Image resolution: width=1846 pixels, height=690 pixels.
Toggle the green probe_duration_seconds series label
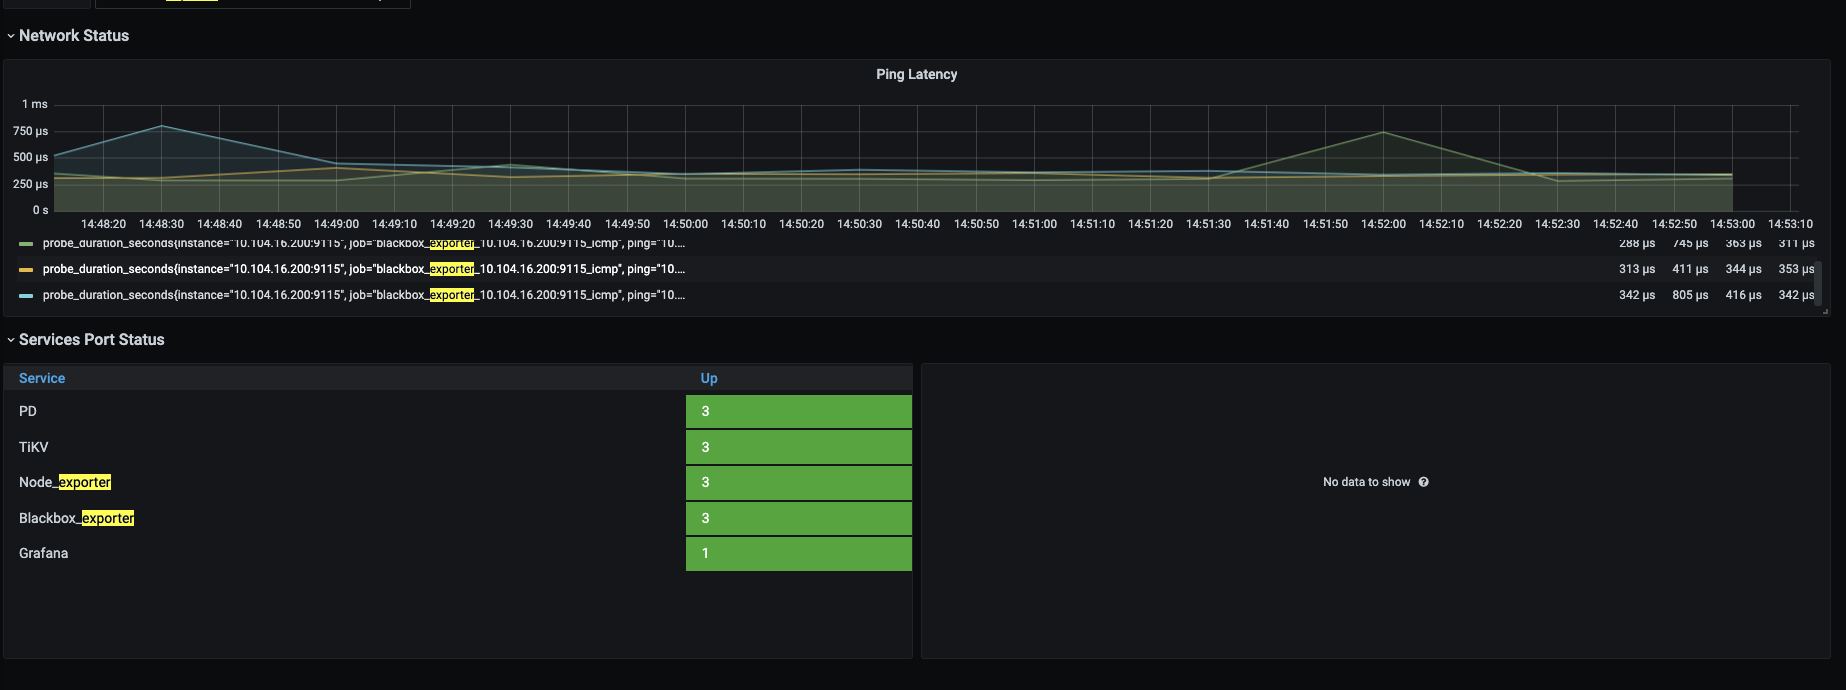(x=363, y=244)
